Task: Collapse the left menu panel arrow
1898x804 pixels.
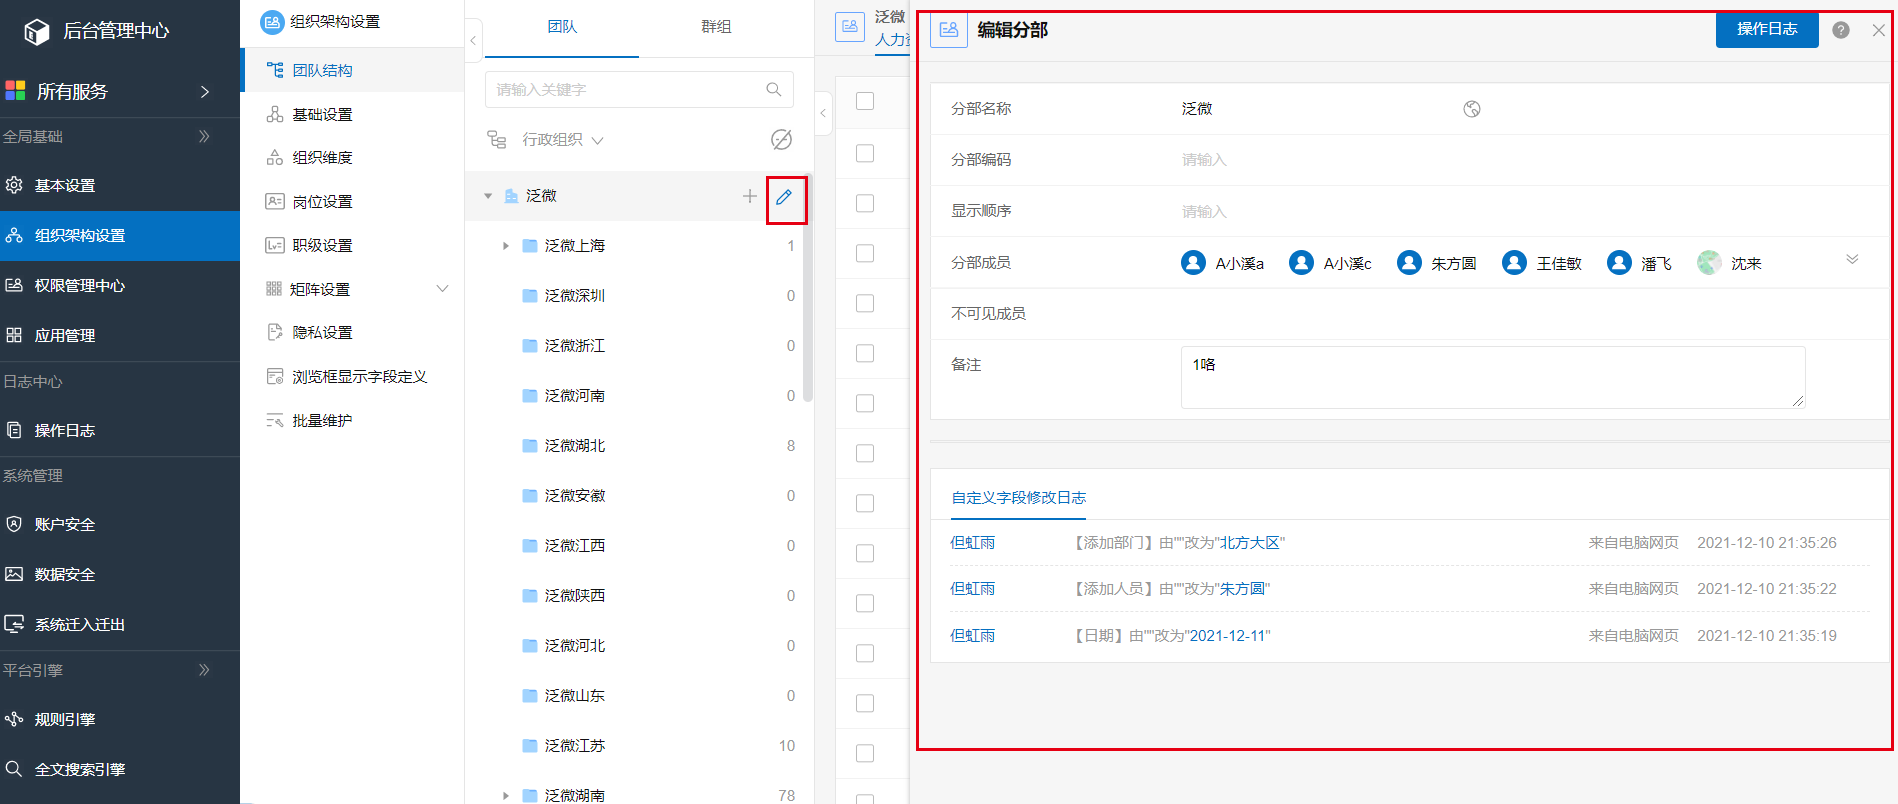Action: tap(473, 41)
